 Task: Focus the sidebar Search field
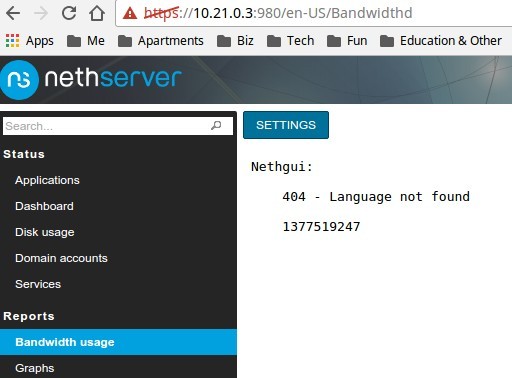coord(118,126)
